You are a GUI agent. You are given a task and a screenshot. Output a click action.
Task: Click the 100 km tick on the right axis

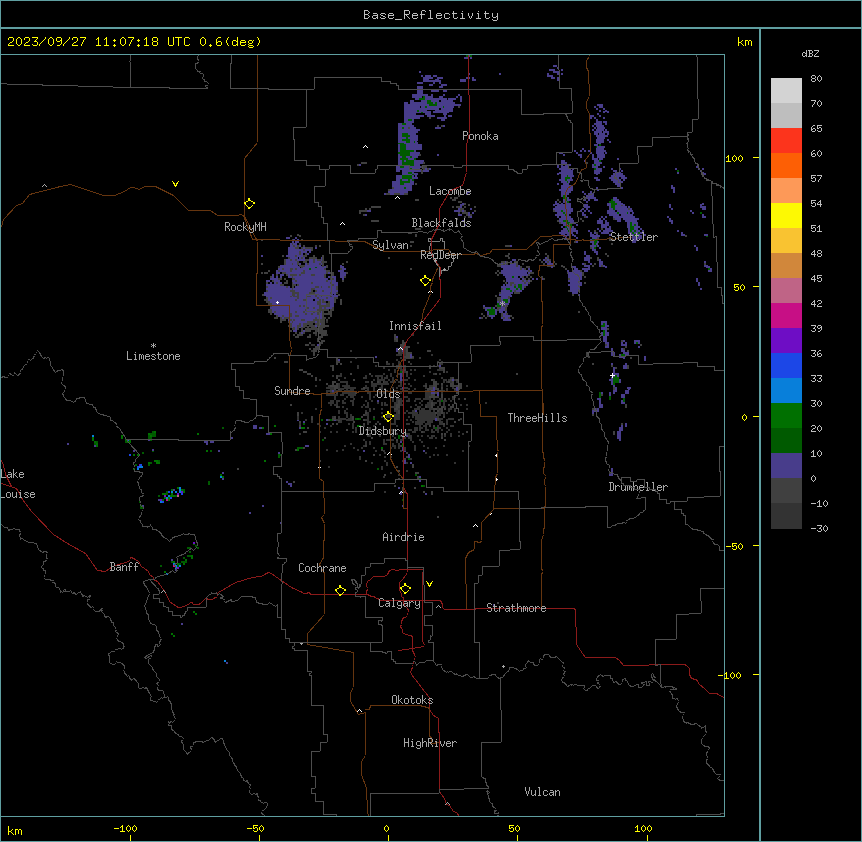pos(734,158)
